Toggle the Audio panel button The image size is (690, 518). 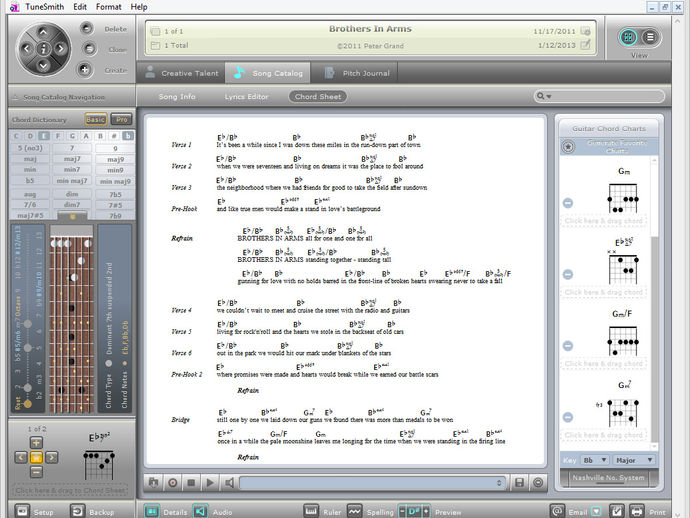point(200,511)
